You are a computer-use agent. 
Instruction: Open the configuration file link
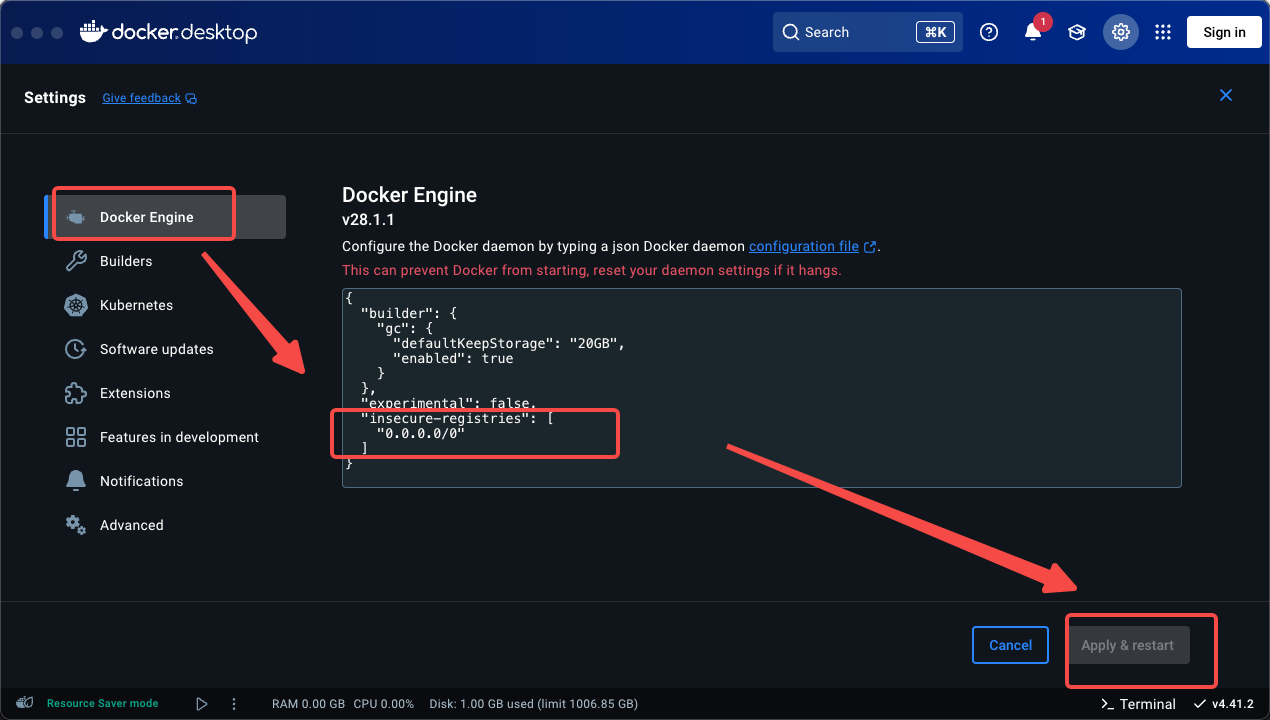(806, 246)
